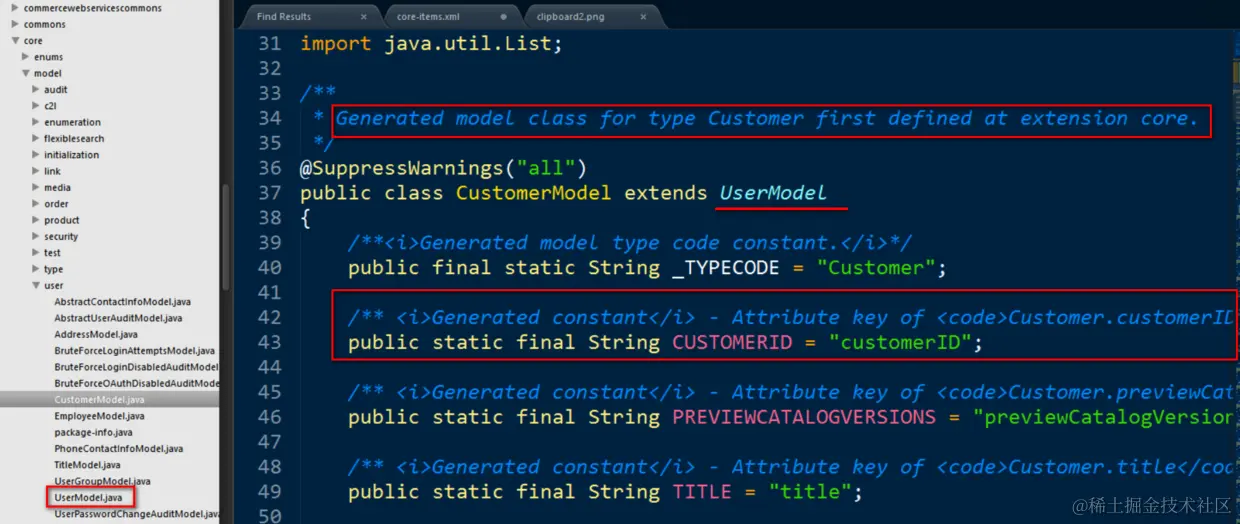Collapse the core folder arrow
The image size is (1240, 524).
coord(14,41)
